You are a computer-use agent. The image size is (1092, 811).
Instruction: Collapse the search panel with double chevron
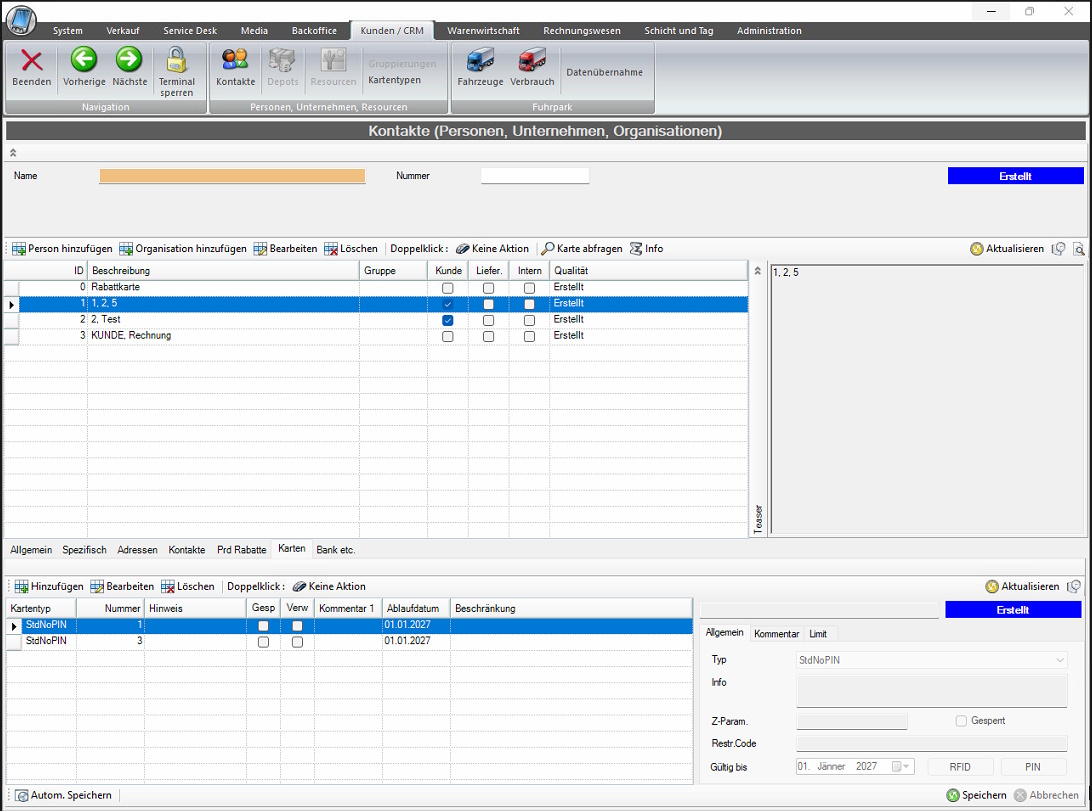[x=14, y=153]
